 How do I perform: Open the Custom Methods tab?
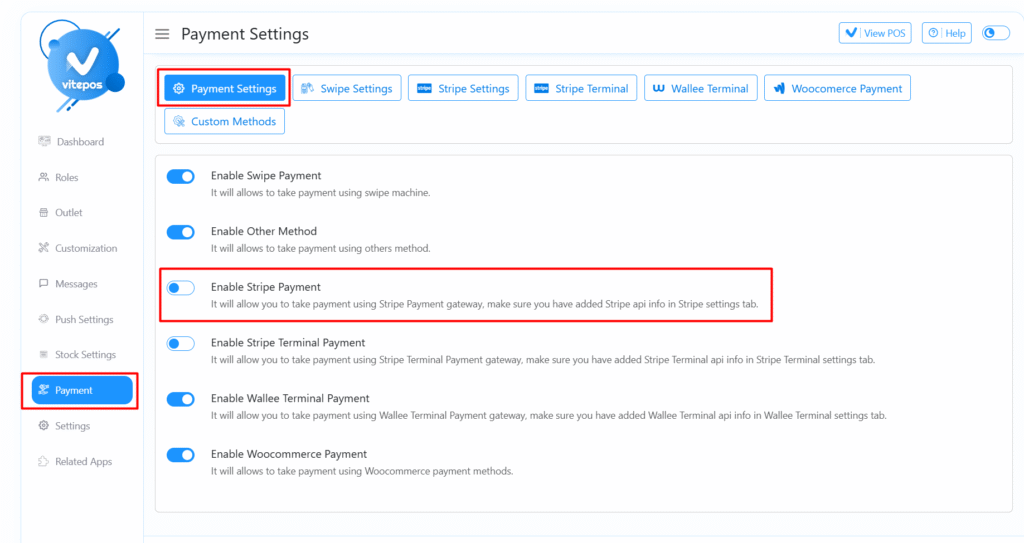point(225,121)
